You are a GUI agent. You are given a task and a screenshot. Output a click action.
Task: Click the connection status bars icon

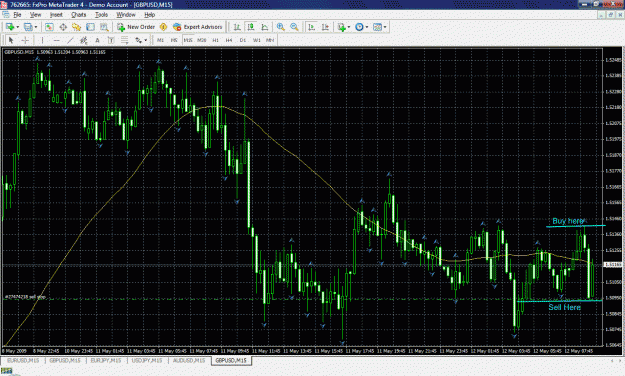[x=6, y=371]
